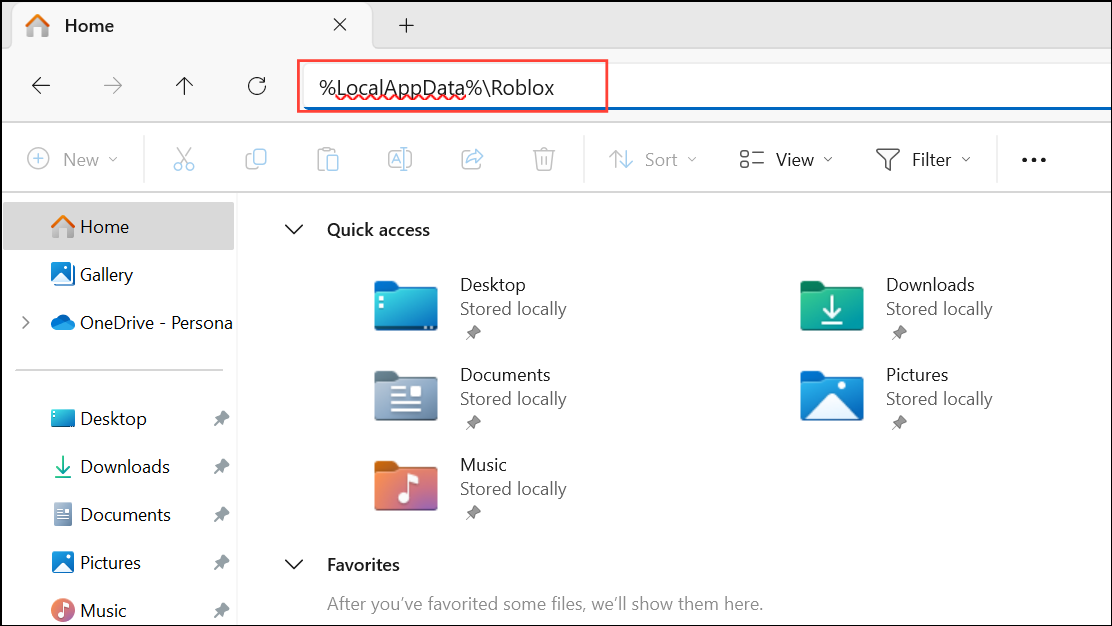Click the pin icon beside sidebar Documents
This screenshot has width=1112, height=626.
221,515
